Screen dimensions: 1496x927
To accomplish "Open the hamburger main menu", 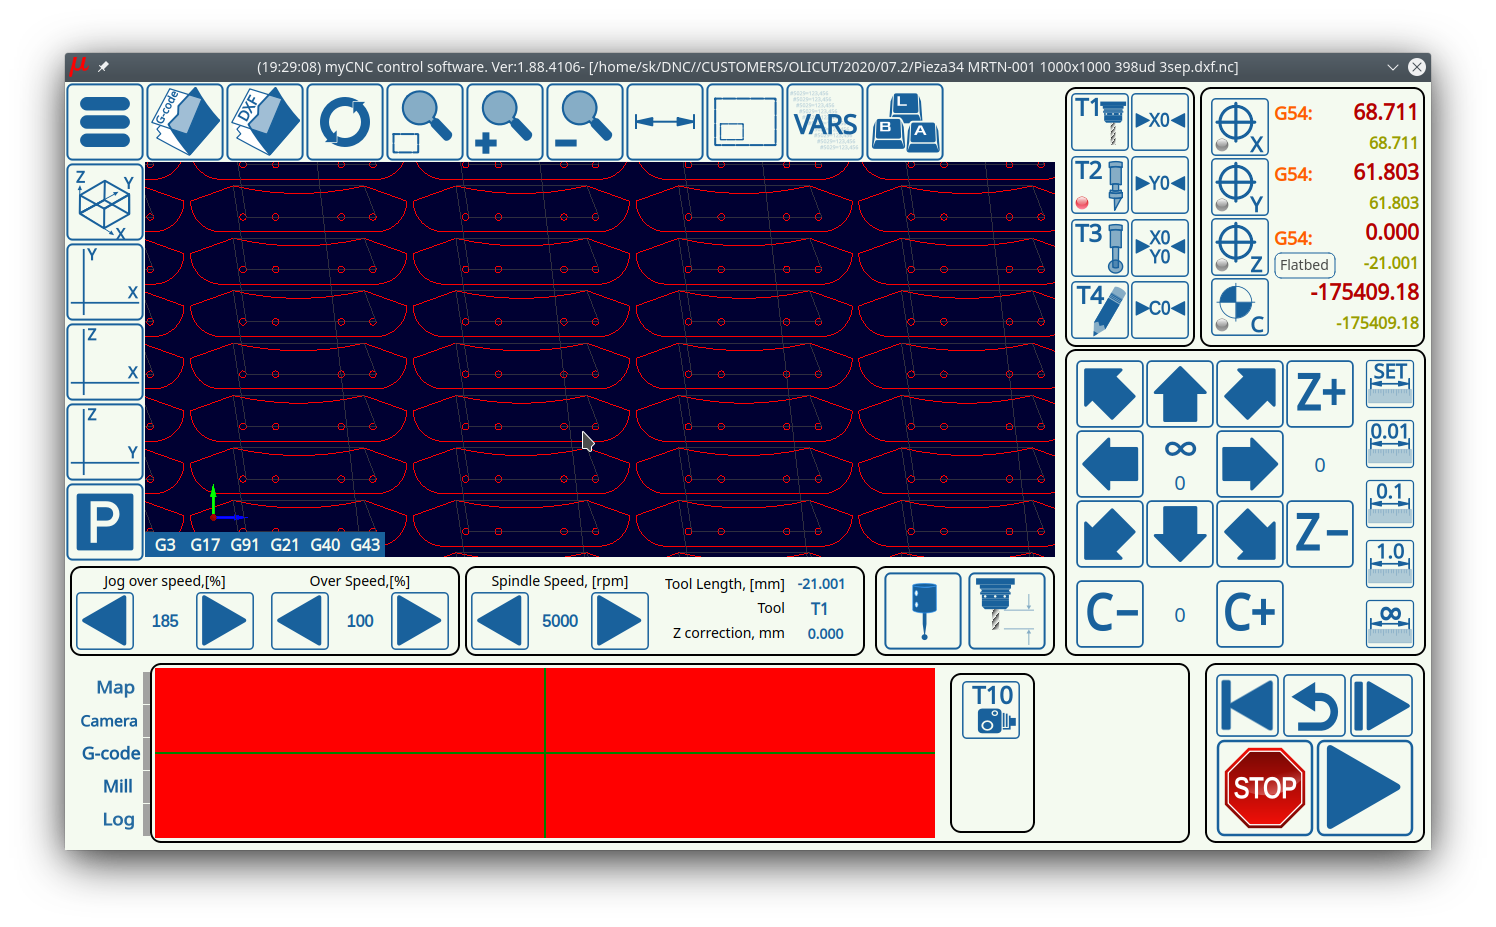I will pyautogui.click(x=105, y=122).
